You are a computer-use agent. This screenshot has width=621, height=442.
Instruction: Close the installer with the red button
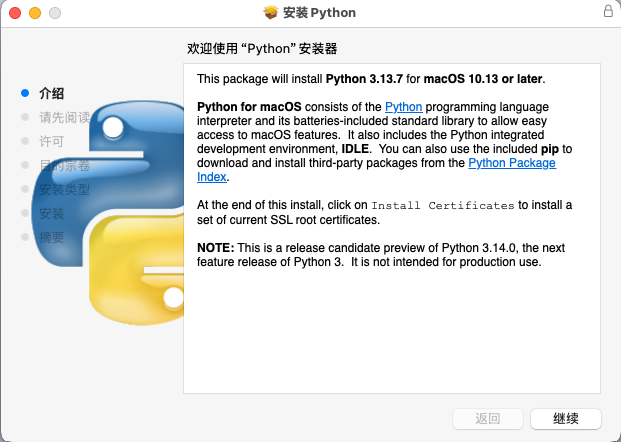pyautogui.click(x=15, y=13)
